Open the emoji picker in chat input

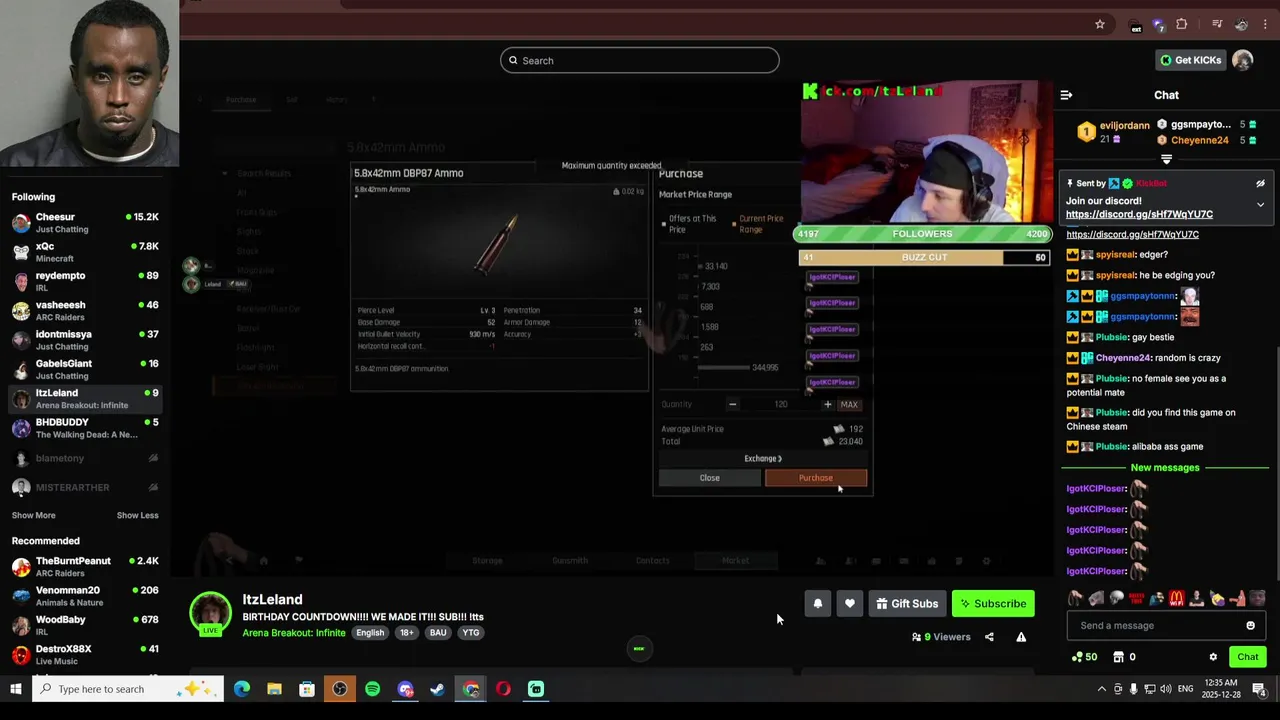coord(1250,626)
